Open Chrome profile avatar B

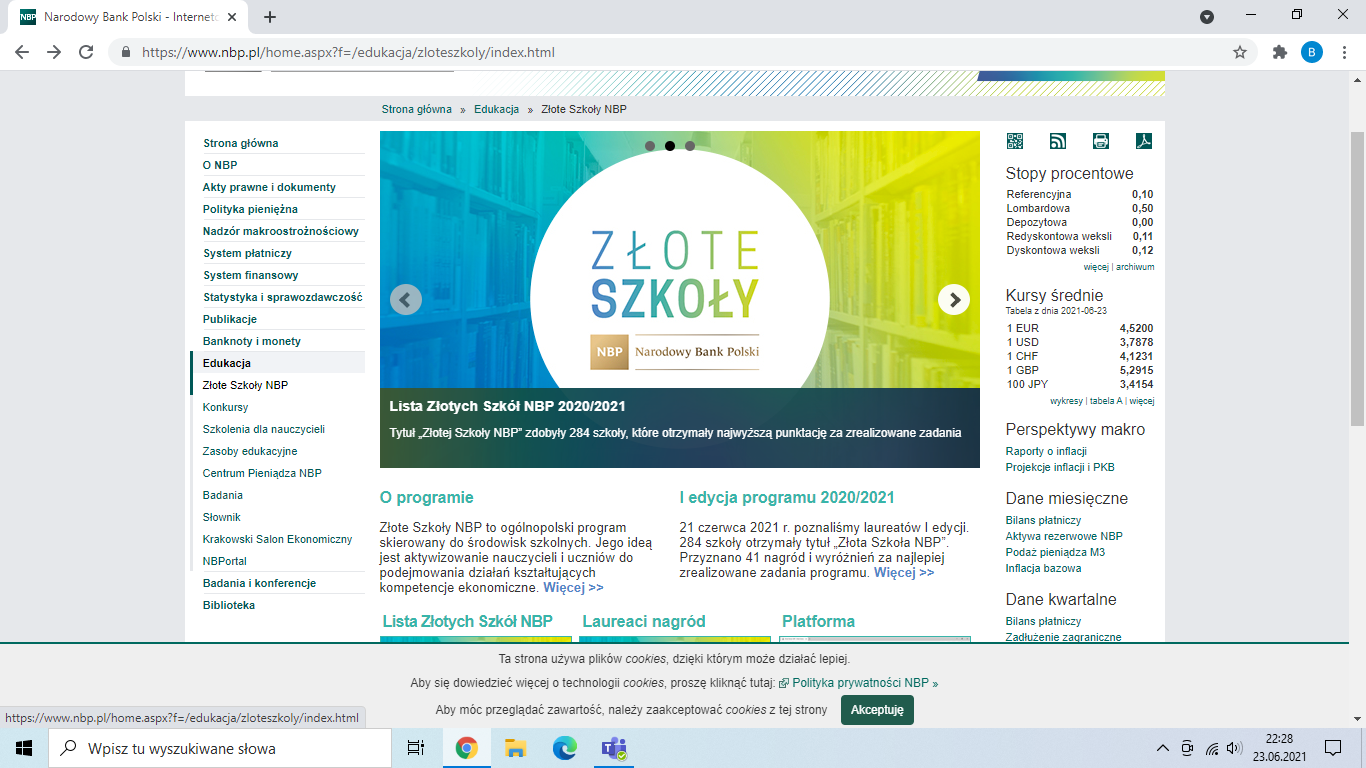click(1312, 52)
